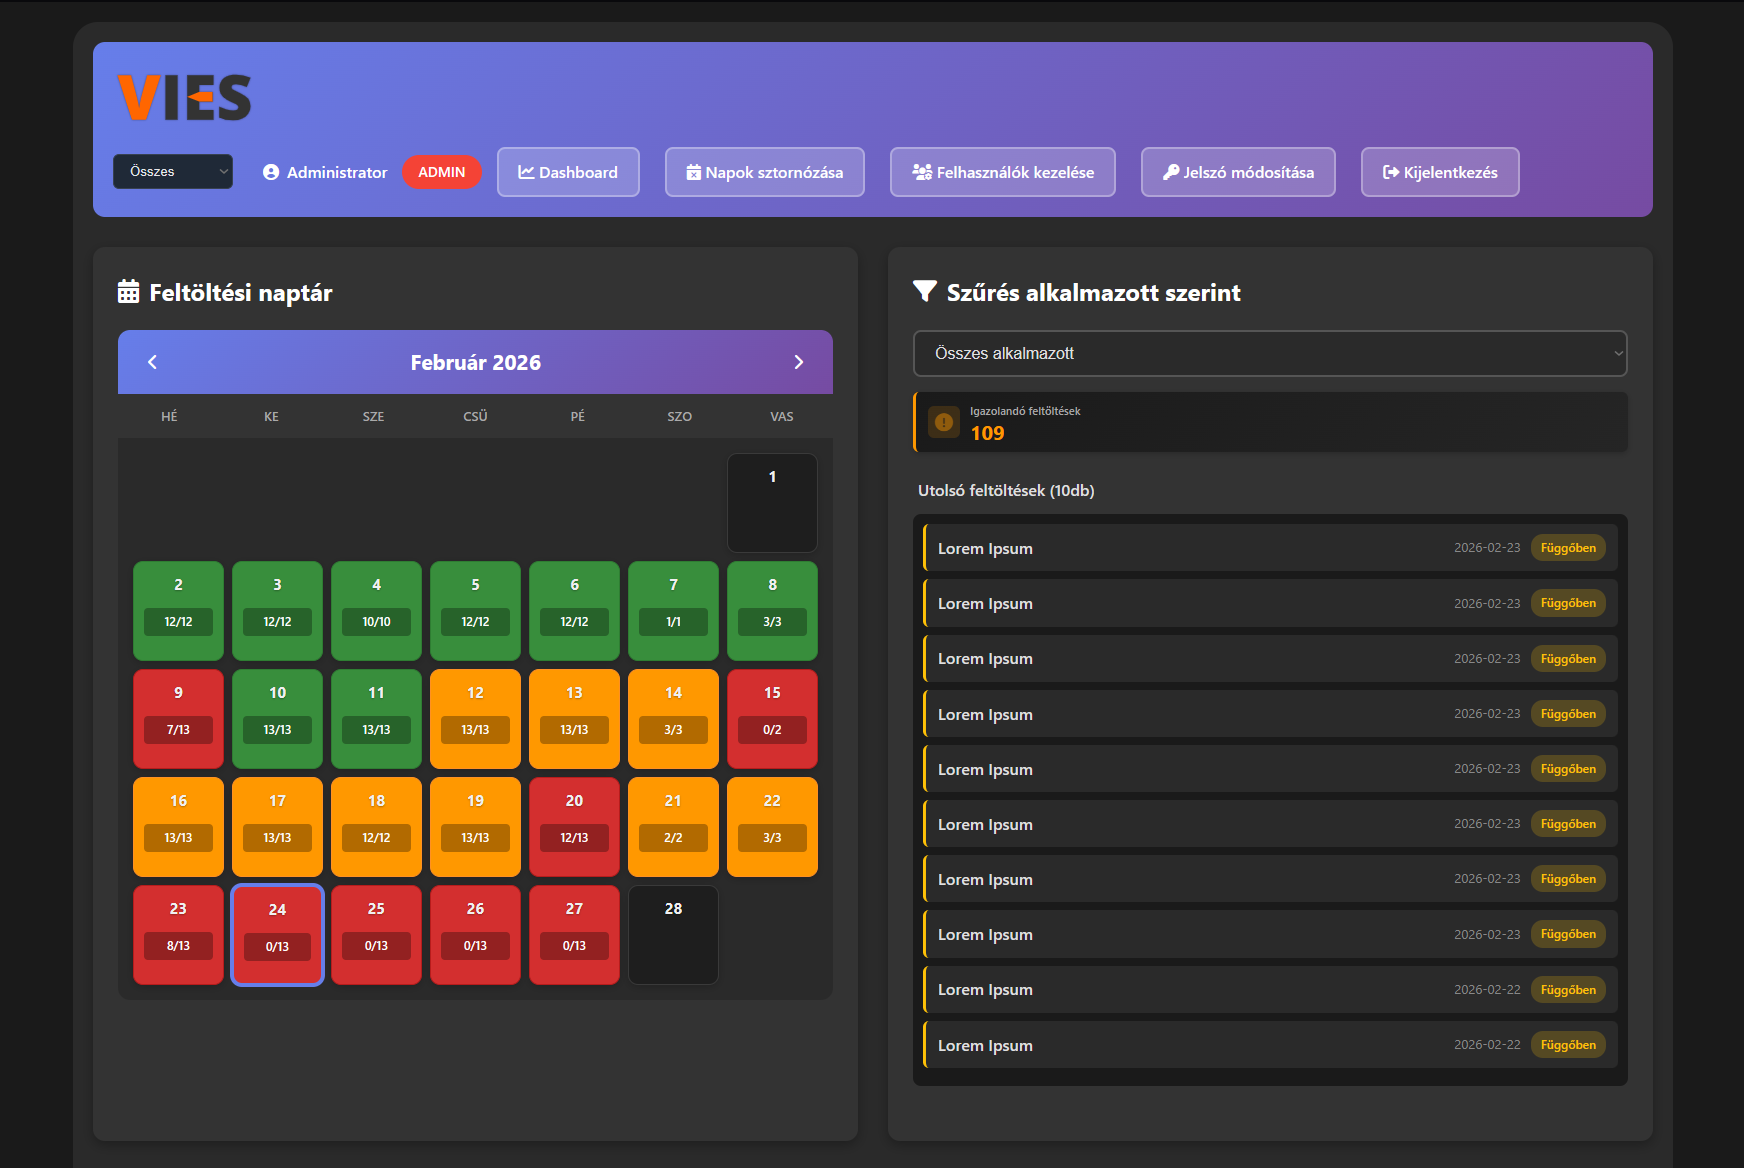Select the users icon for Felhasználók kezelése
The width and height of the screenshot is (1744, 1168).
click(919, 172)
